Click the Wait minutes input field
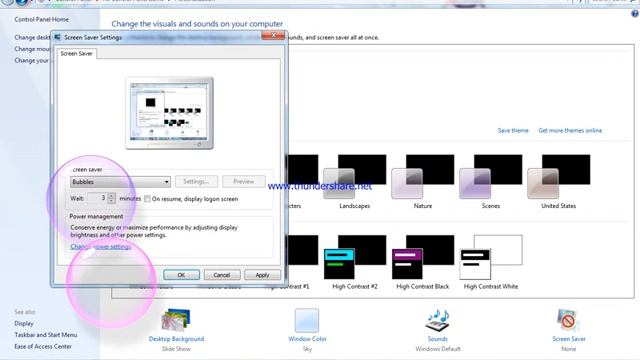This screenshot has height=360, width=640. 97,198
